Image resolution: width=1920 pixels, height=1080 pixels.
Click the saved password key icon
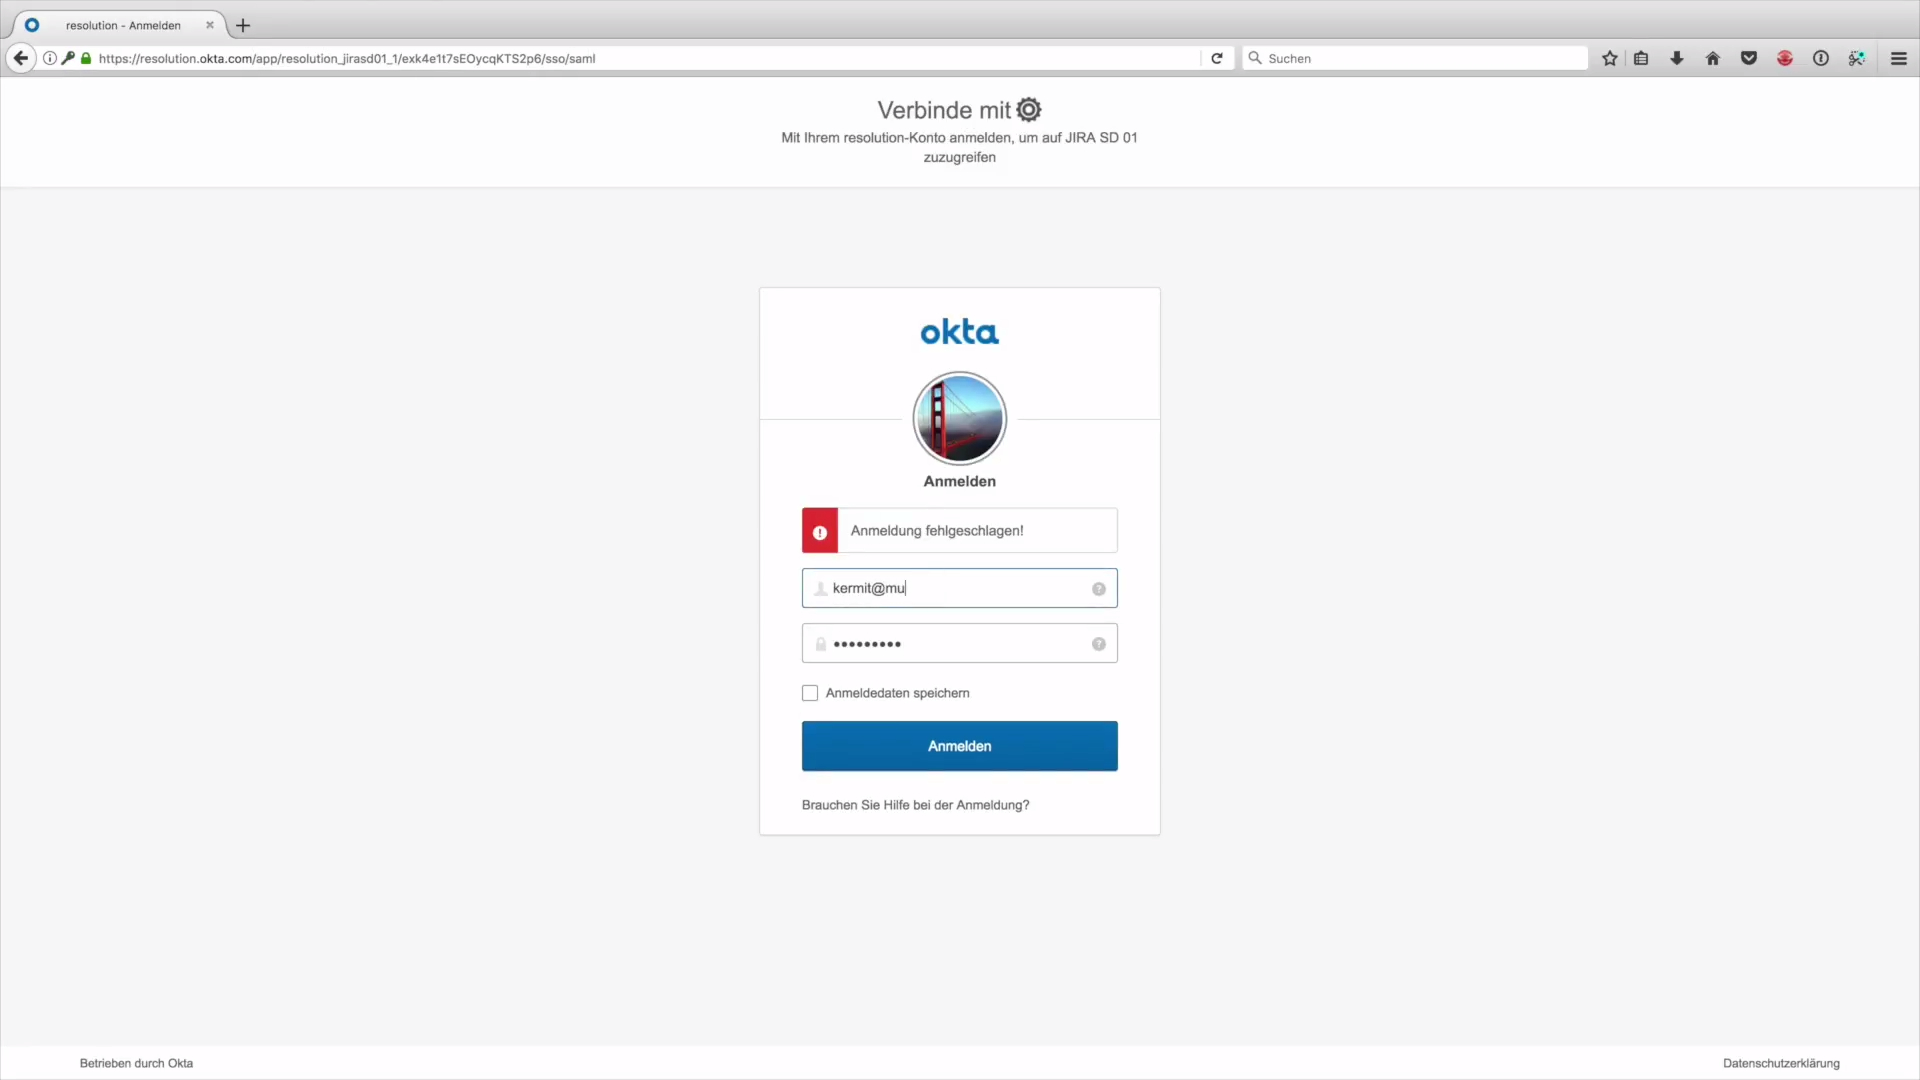coord(68,58)
